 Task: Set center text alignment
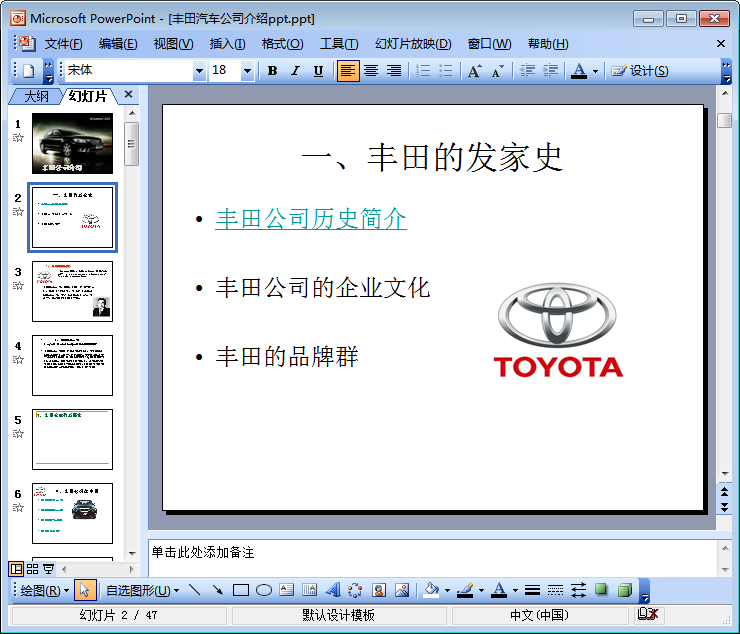coord(371,71)
